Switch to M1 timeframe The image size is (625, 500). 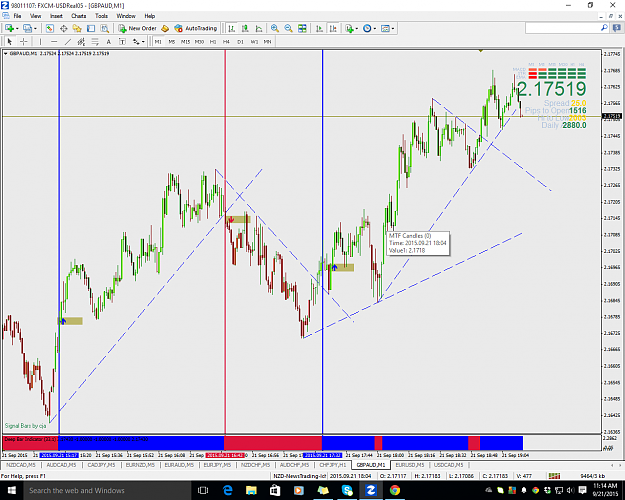click(158, 41)
